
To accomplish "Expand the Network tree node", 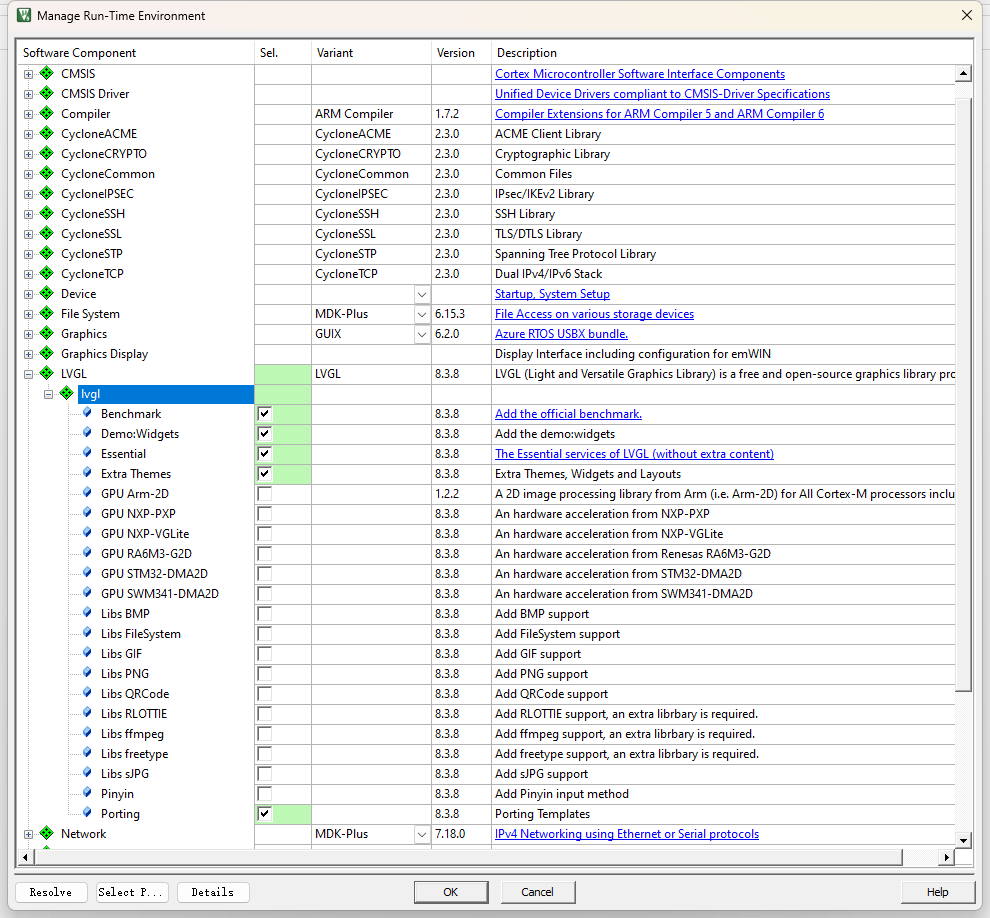I will (x=28, y=835).
